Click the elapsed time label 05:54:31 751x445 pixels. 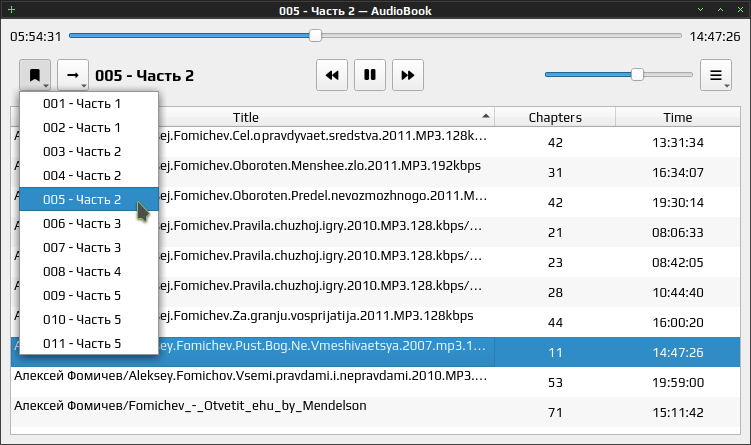click(x=36, y=36)
